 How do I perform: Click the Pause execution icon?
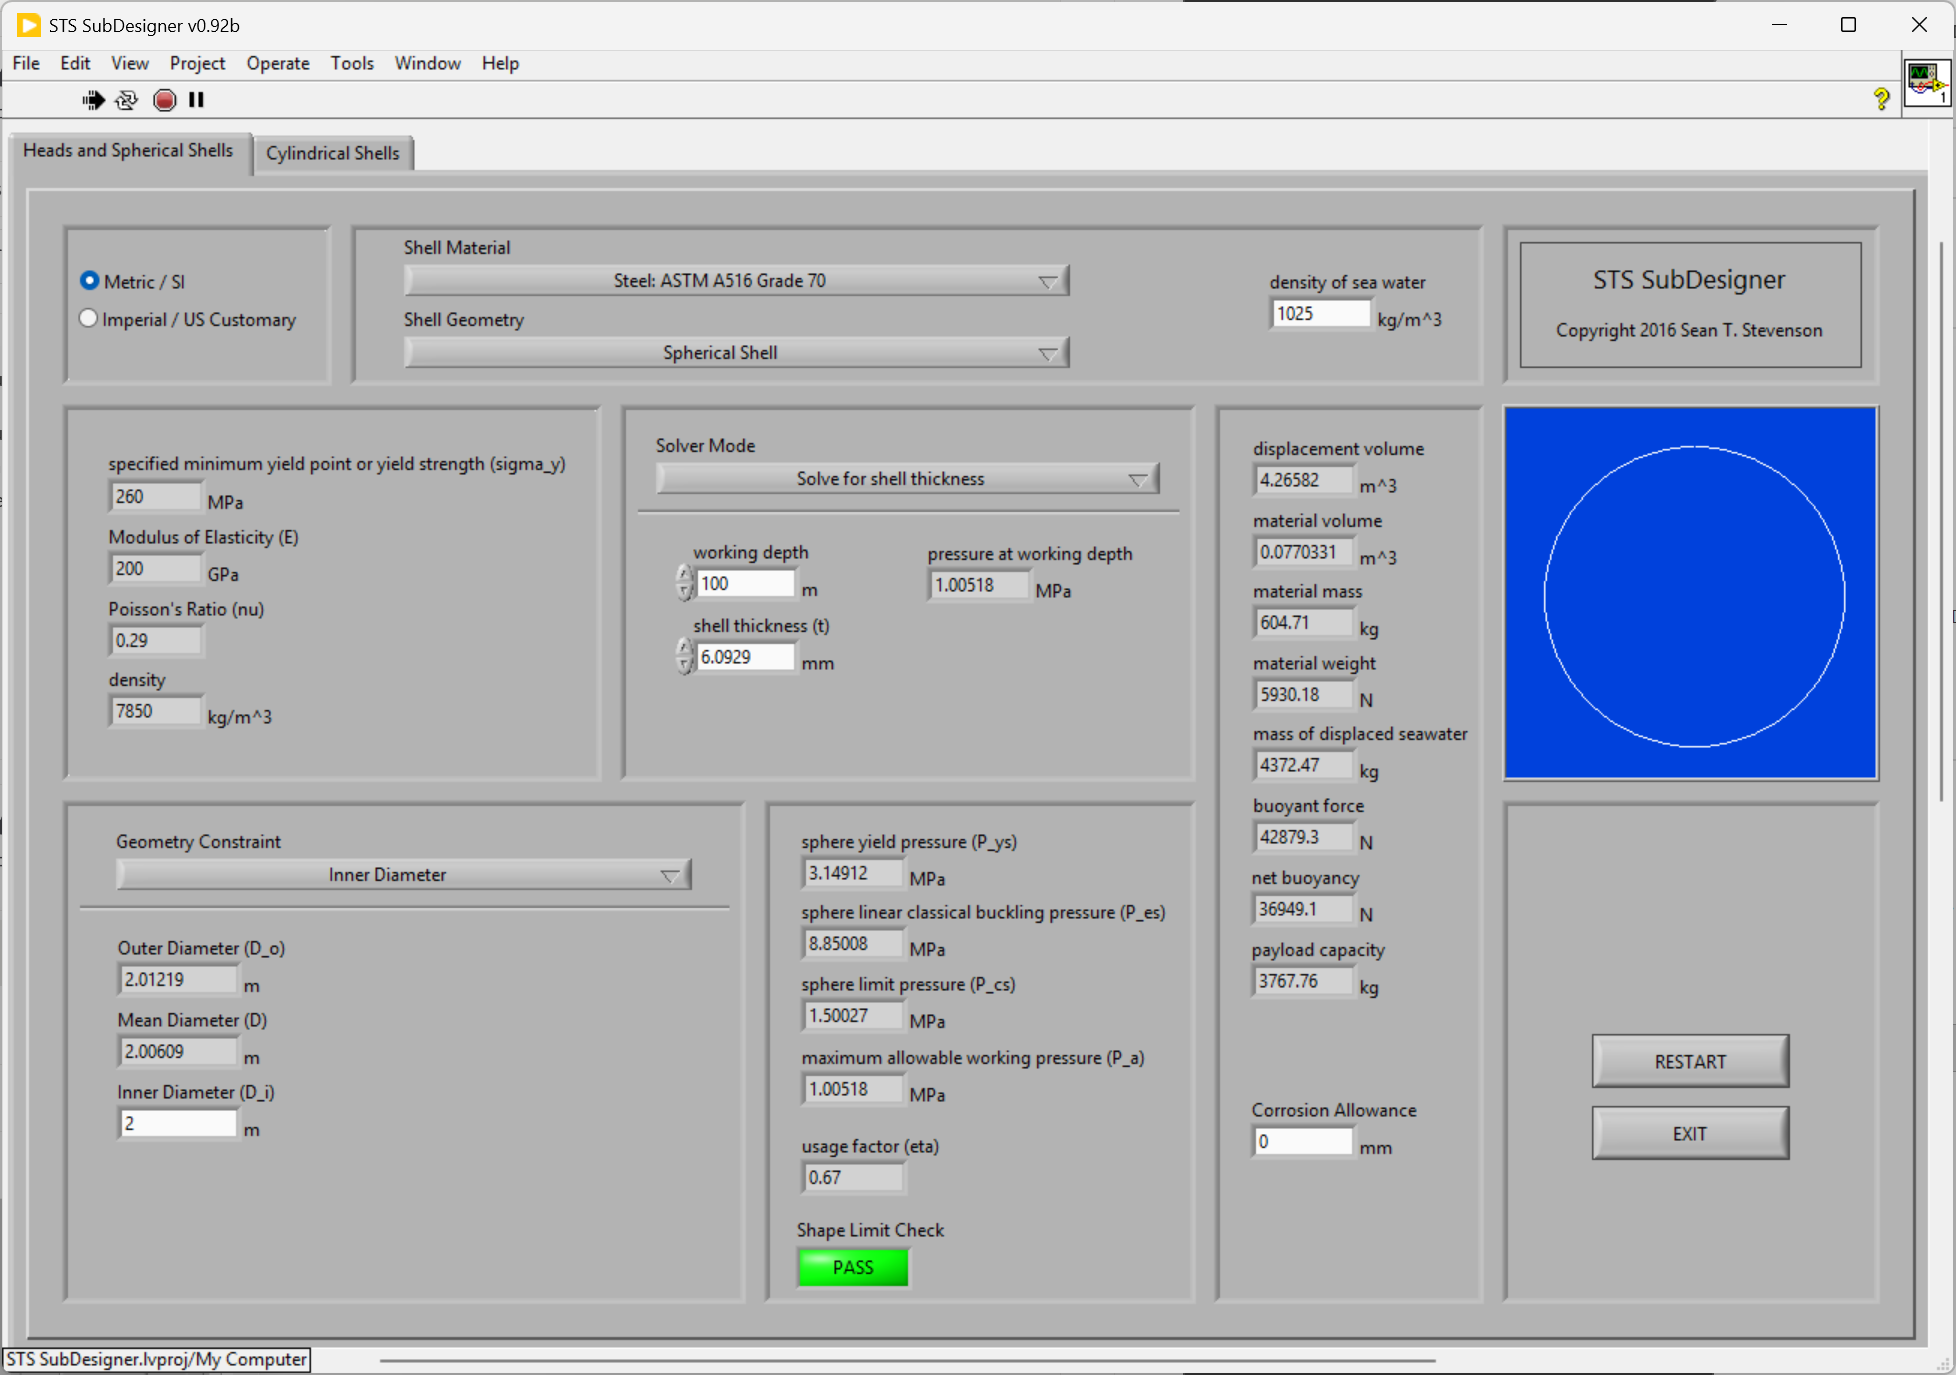pos(196,100)
